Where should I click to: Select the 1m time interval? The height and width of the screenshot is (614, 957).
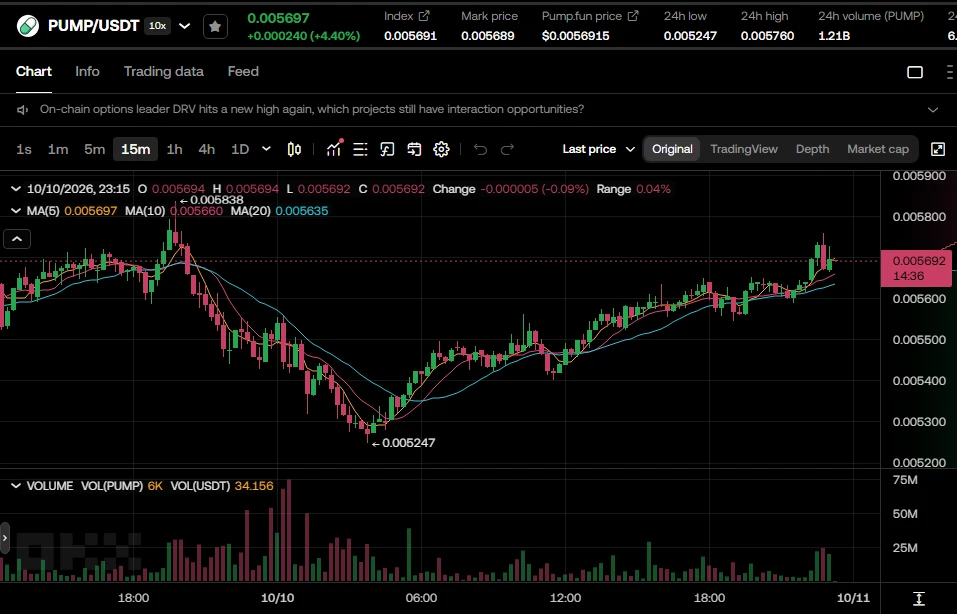pyautogui.click(x=58, y=149)
